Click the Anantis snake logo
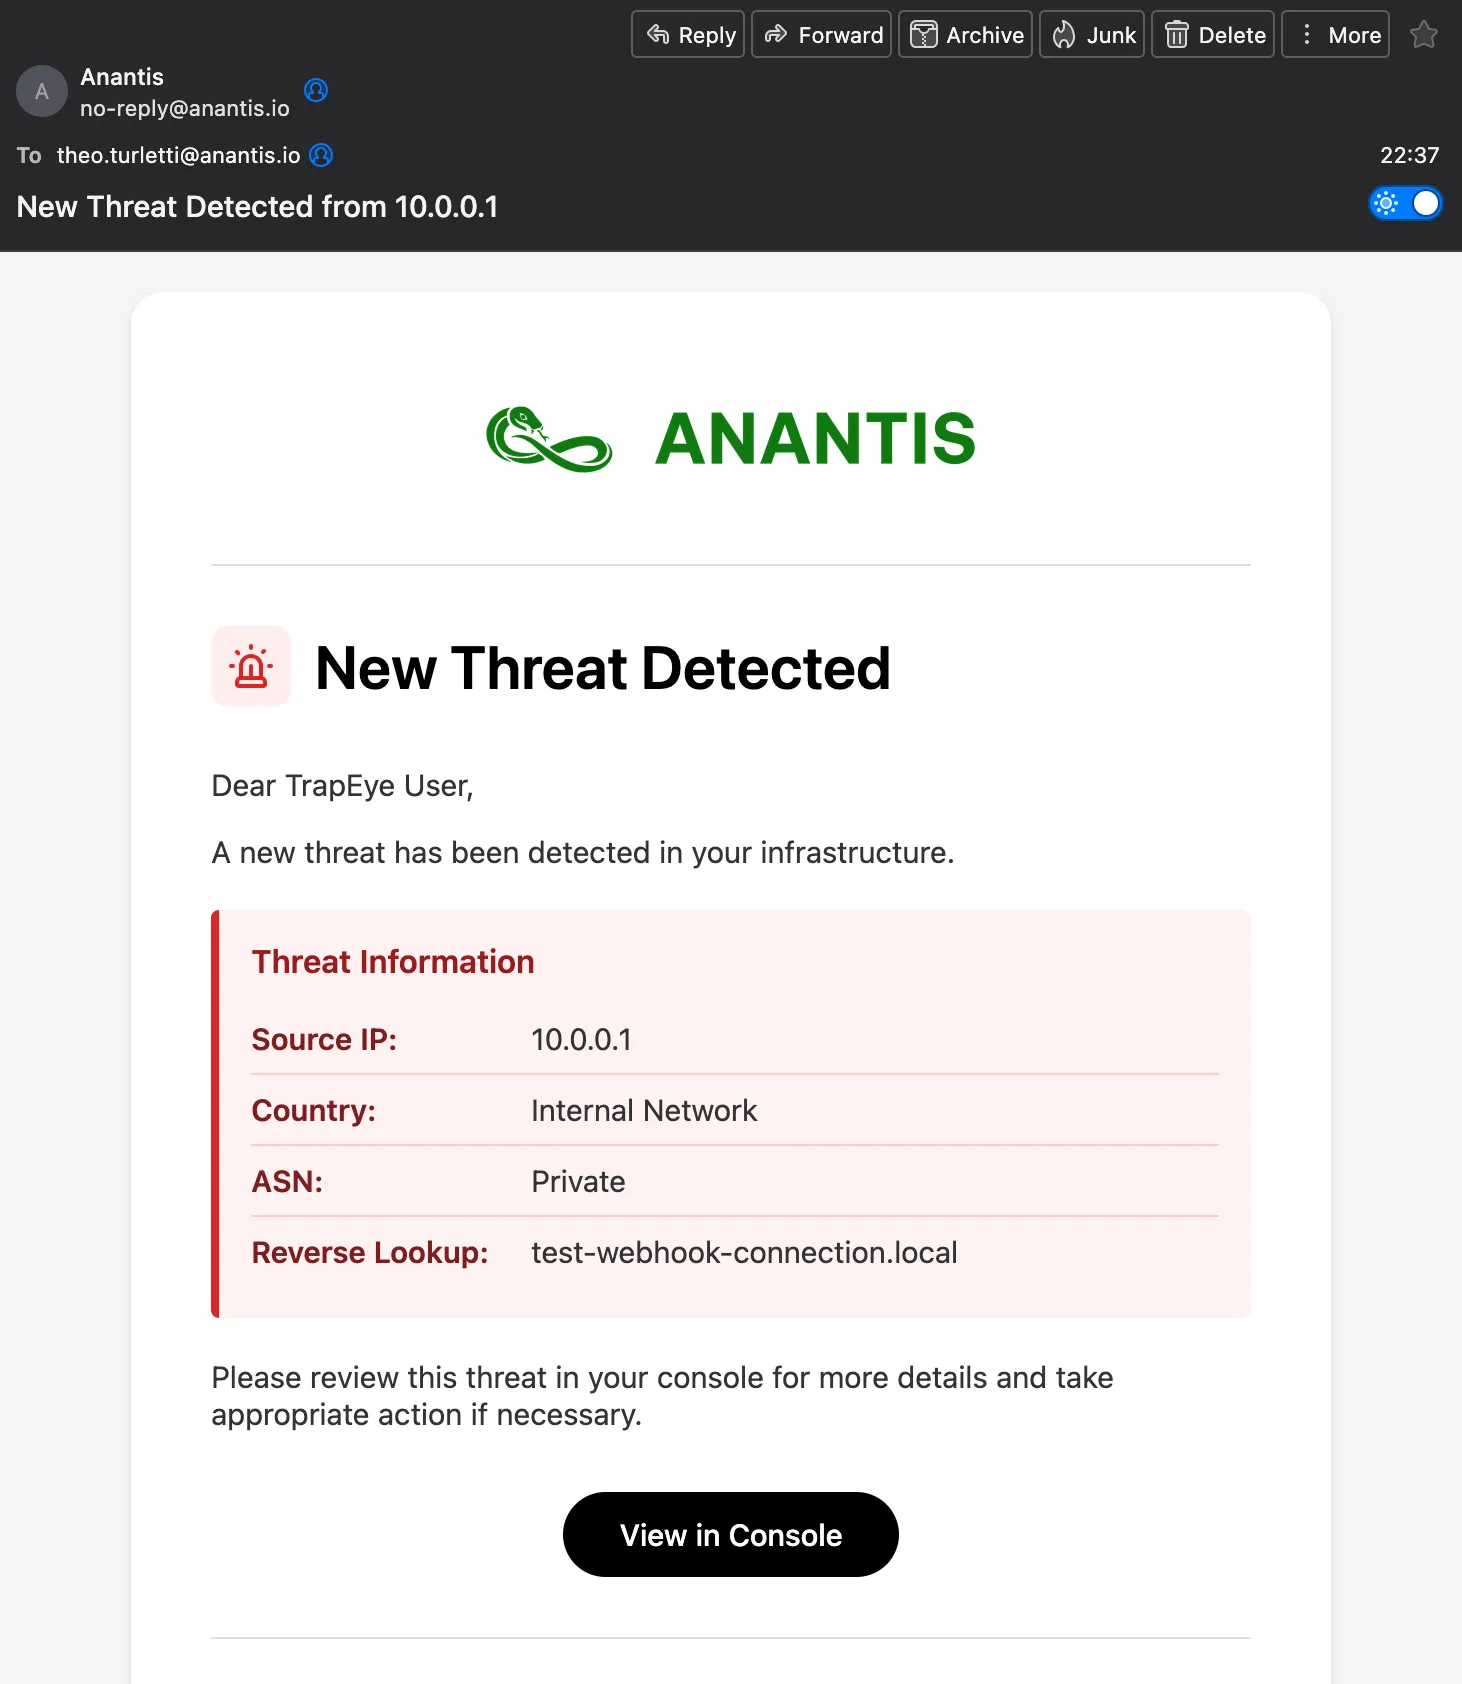Screen dimensions: 1462x1684 [x=549, y=439]
